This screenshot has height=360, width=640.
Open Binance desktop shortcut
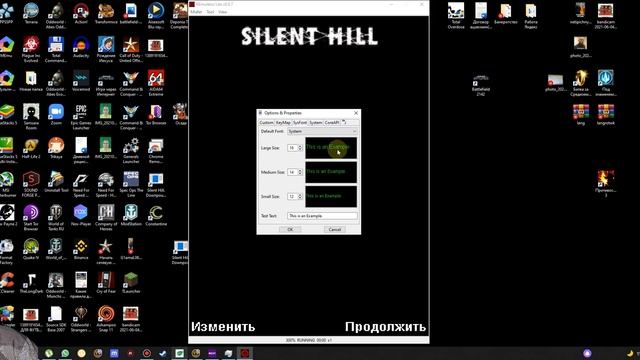click(x=81, y=249)
